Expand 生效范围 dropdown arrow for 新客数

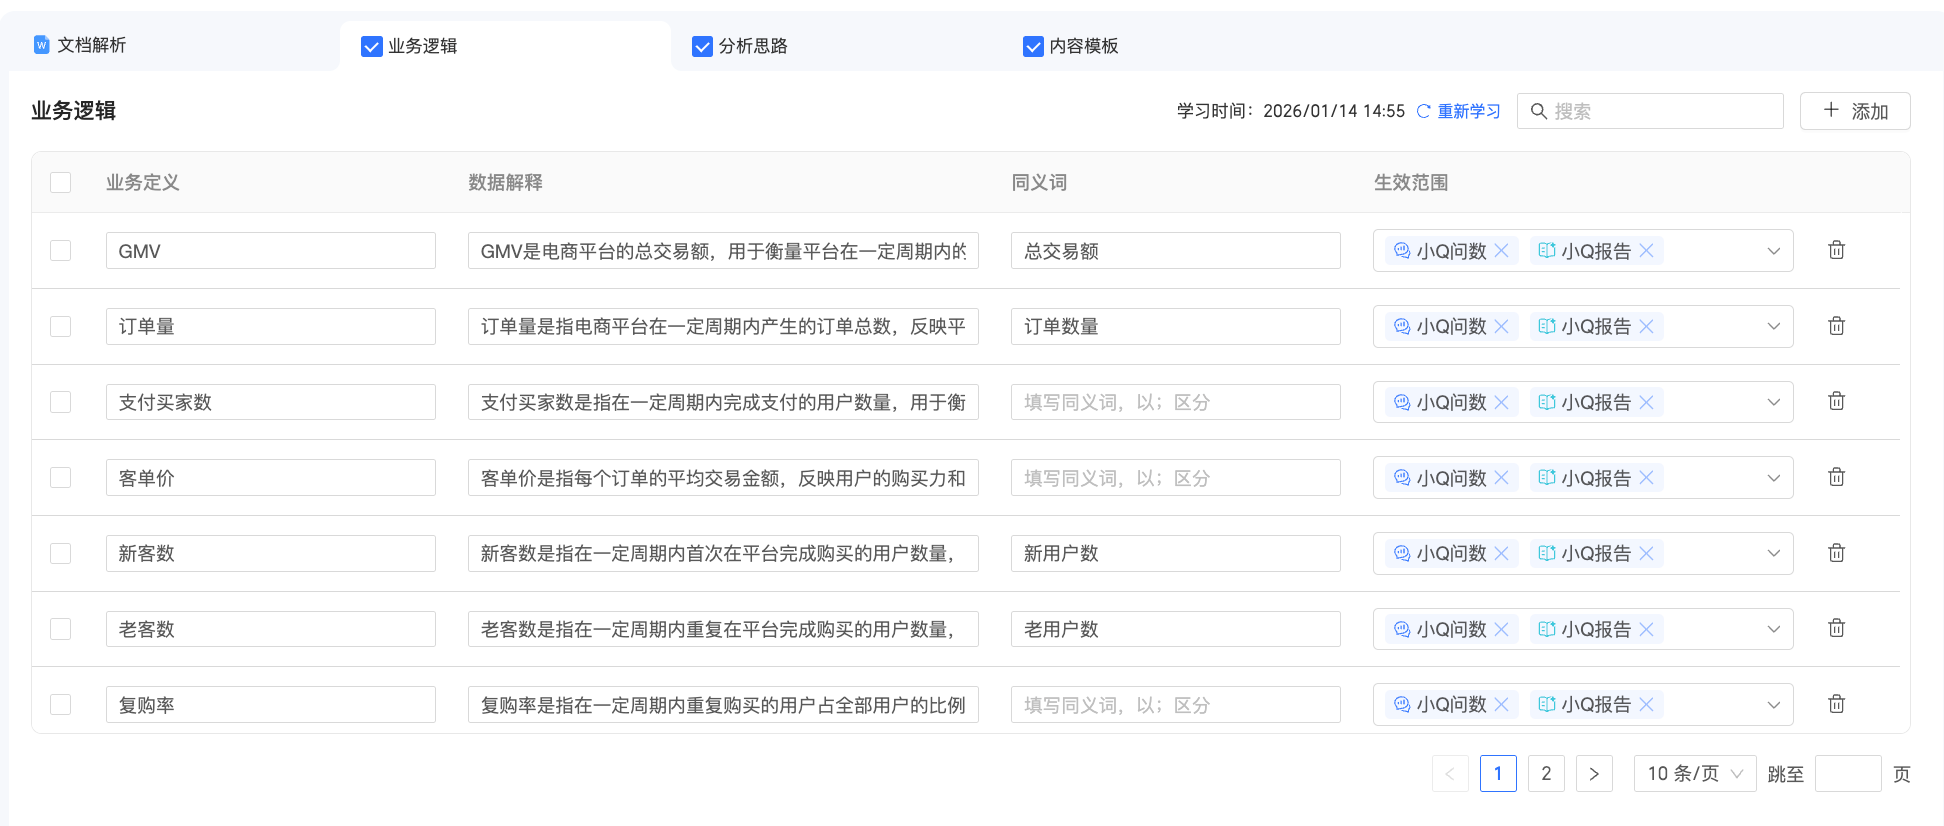click(x=1773, y=553)
